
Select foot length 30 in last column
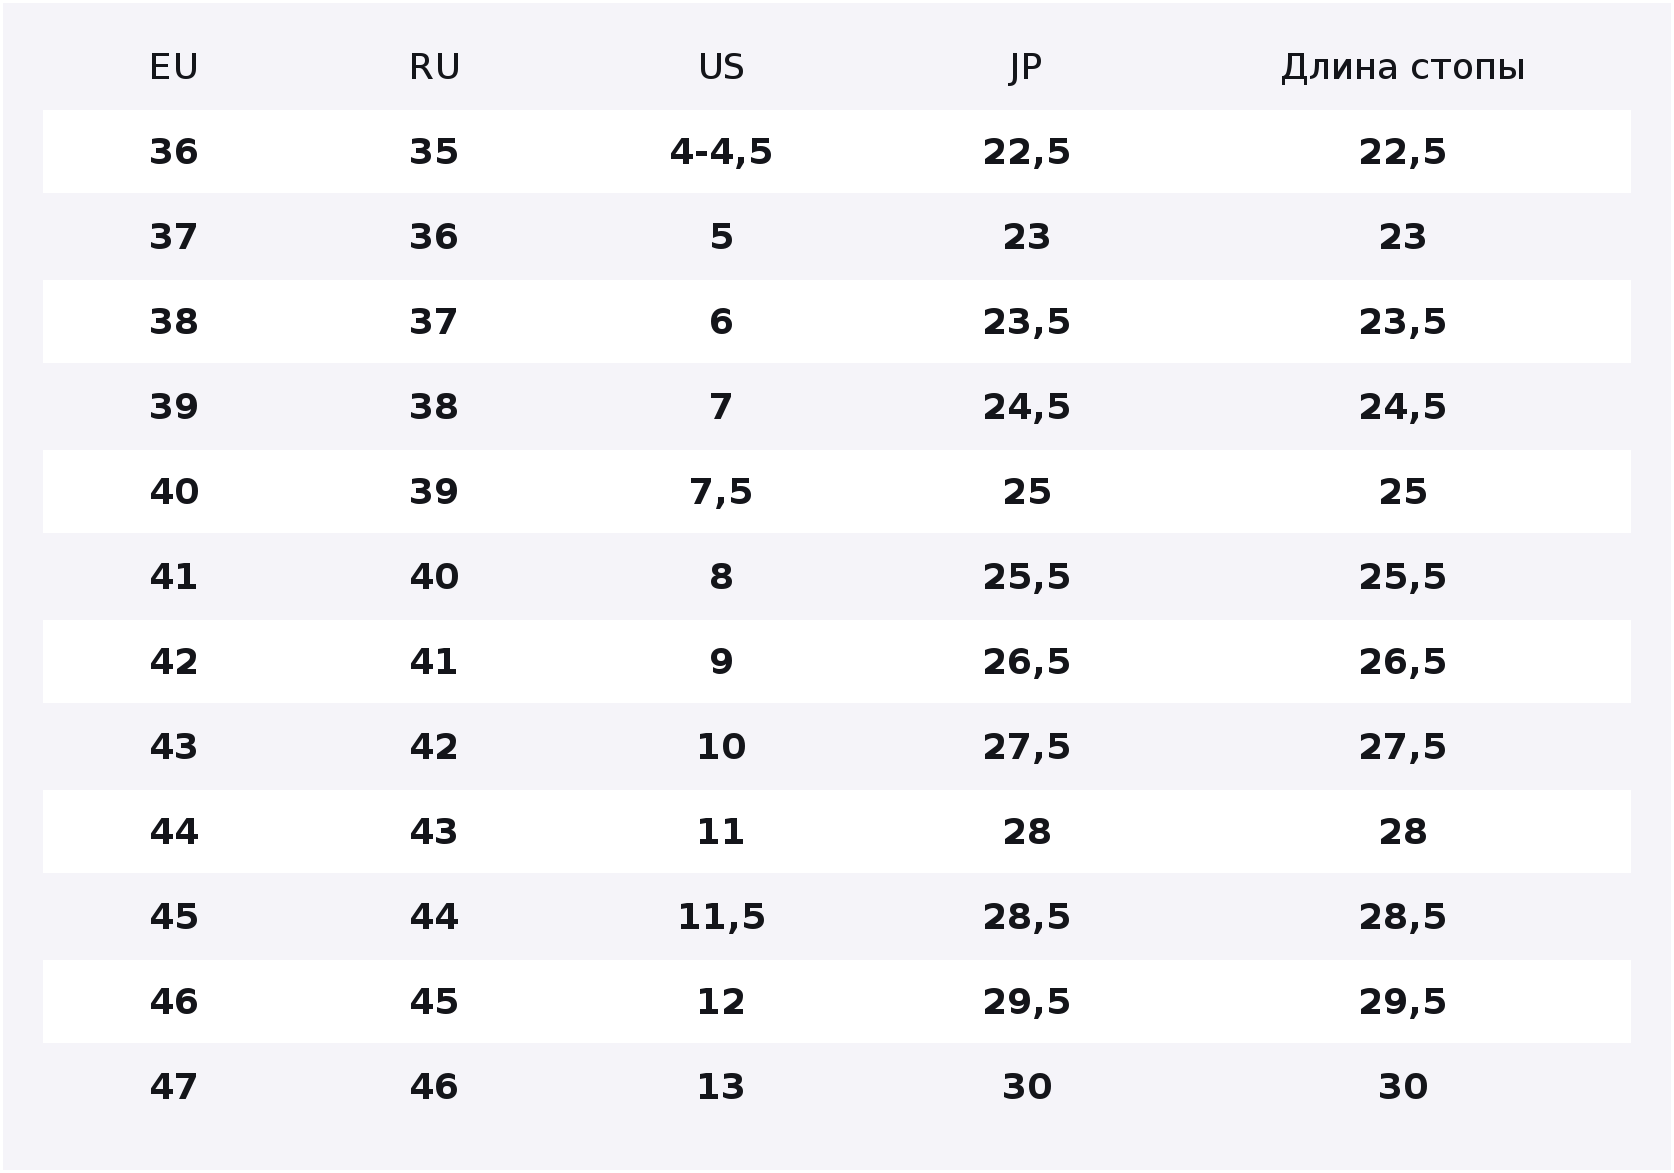click(1403, 1087)
